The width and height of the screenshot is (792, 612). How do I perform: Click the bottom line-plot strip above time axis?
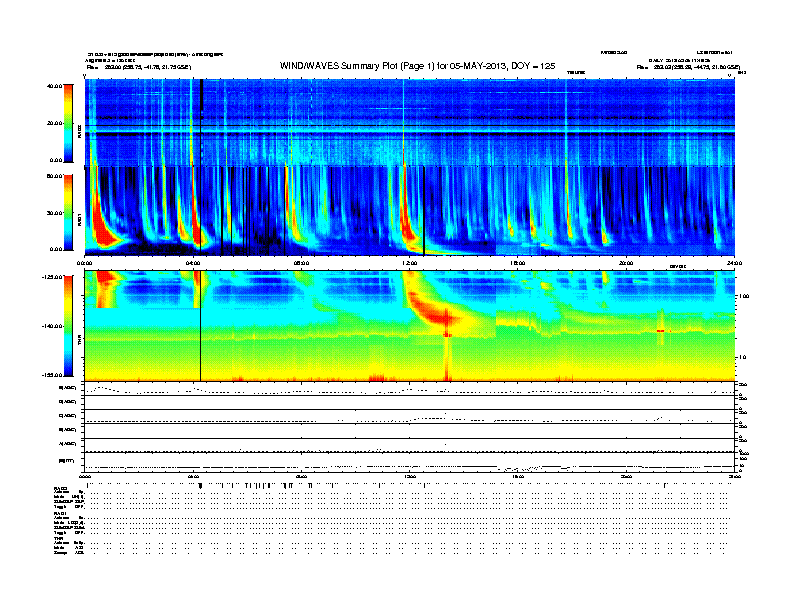(x=410, y=462)
